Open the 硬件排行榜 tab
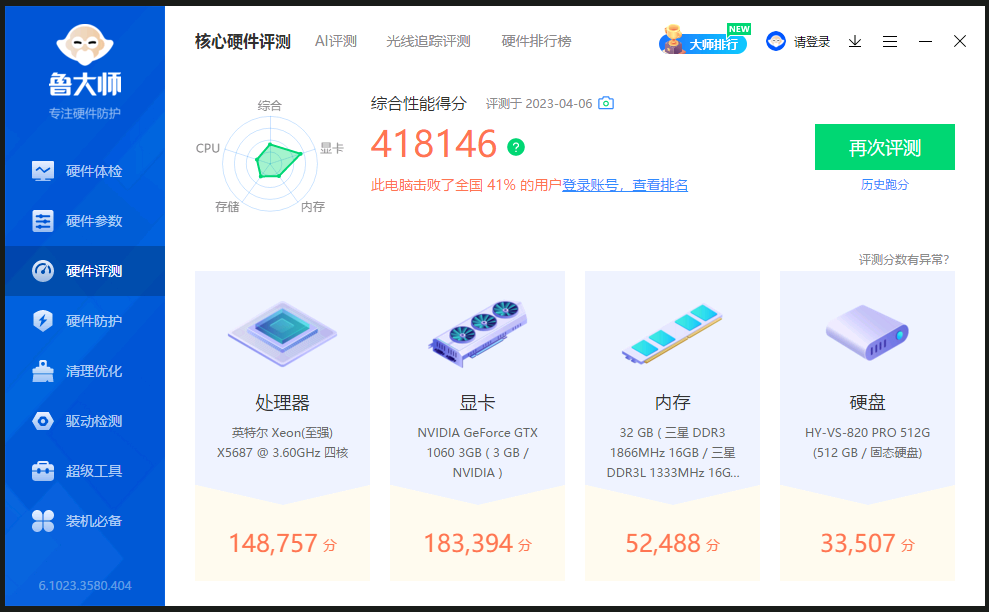This screenshot has height=612, width=989. (x=536, y=42)
